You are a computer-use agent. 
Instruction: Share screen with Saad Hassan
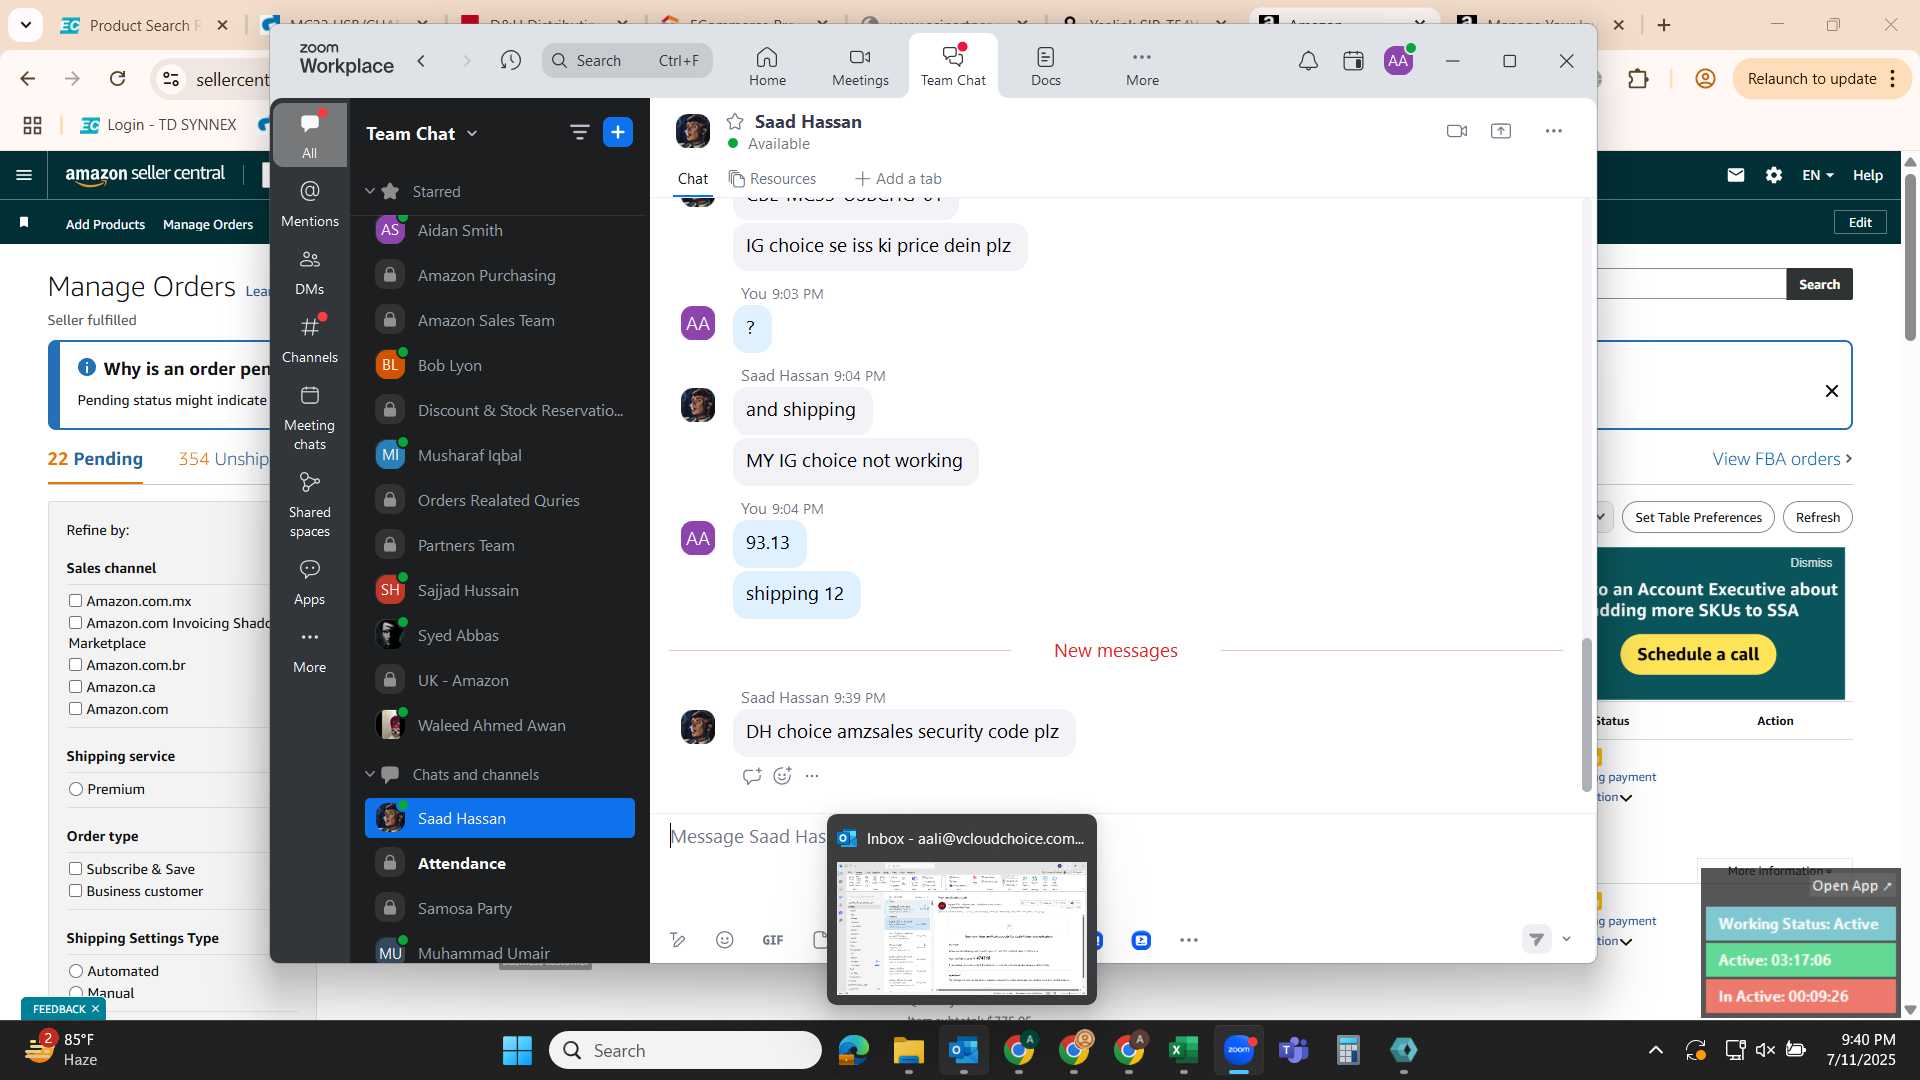1501,131
